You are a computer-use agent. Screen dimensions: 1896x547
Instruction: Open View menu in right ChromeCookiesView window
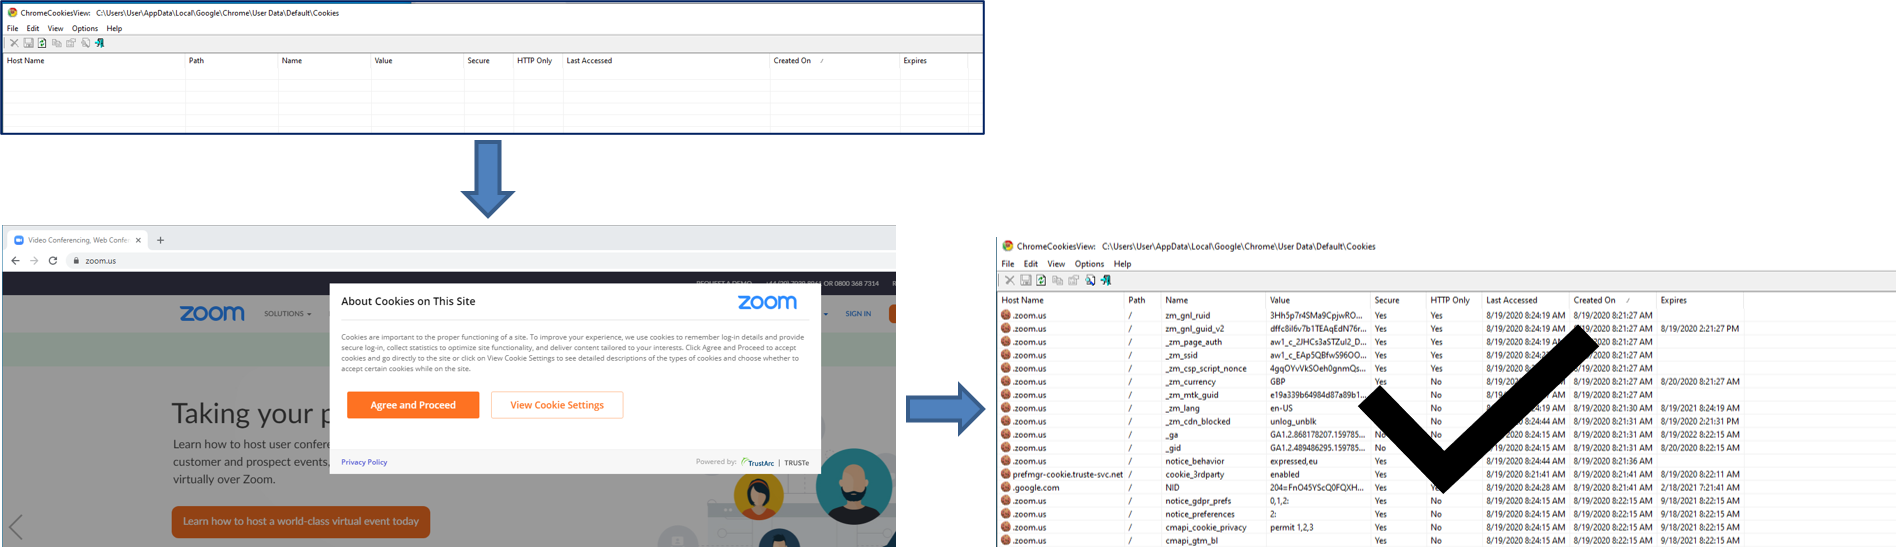pyautogui.click(x=1056, y=264)
